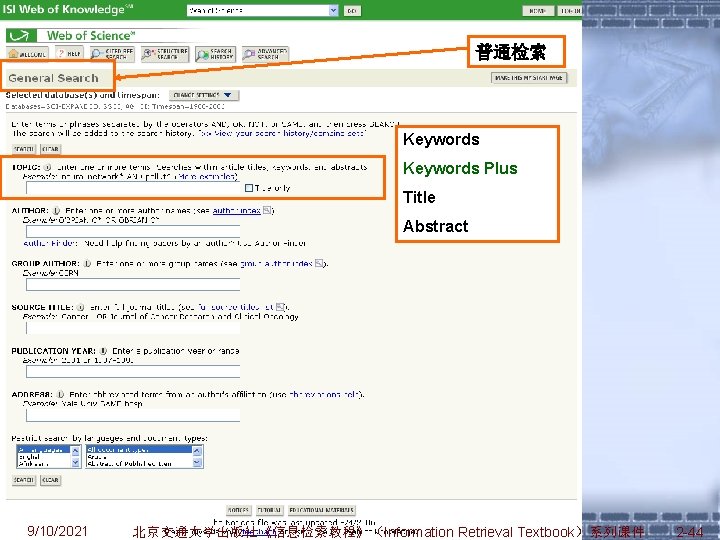
Task: Open the product selector dropdown at top
Action: pos(262,10)
